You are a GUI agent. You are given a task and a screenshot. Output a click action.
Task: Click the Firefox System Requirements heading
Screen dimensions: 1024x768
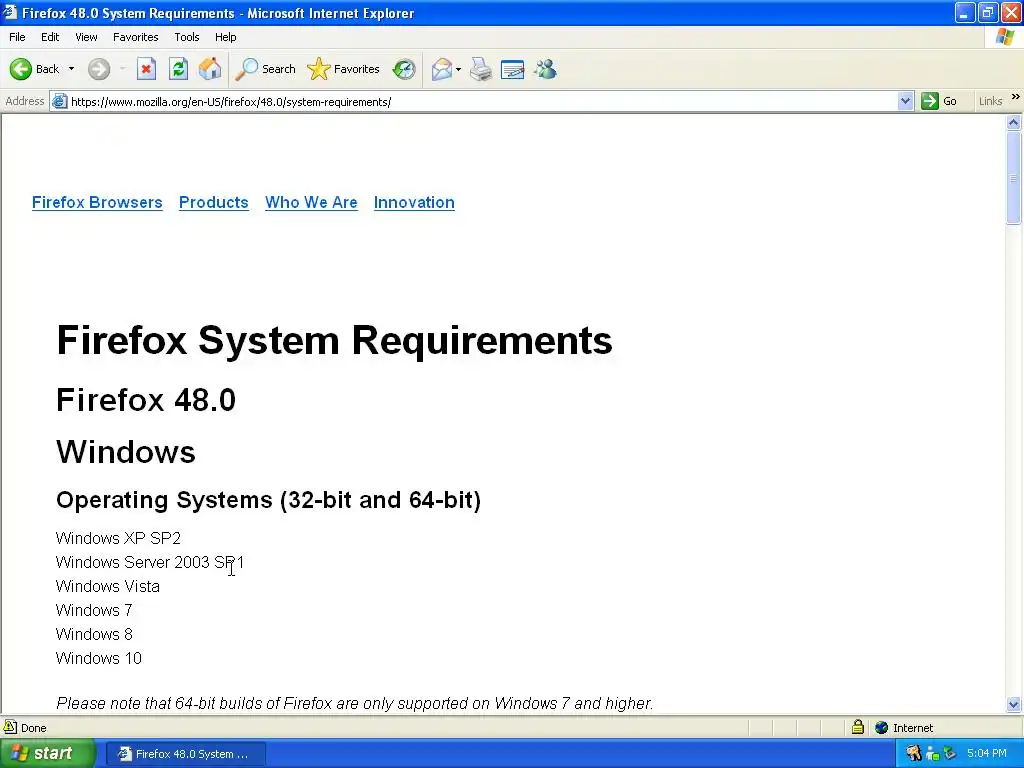(334, 340)
